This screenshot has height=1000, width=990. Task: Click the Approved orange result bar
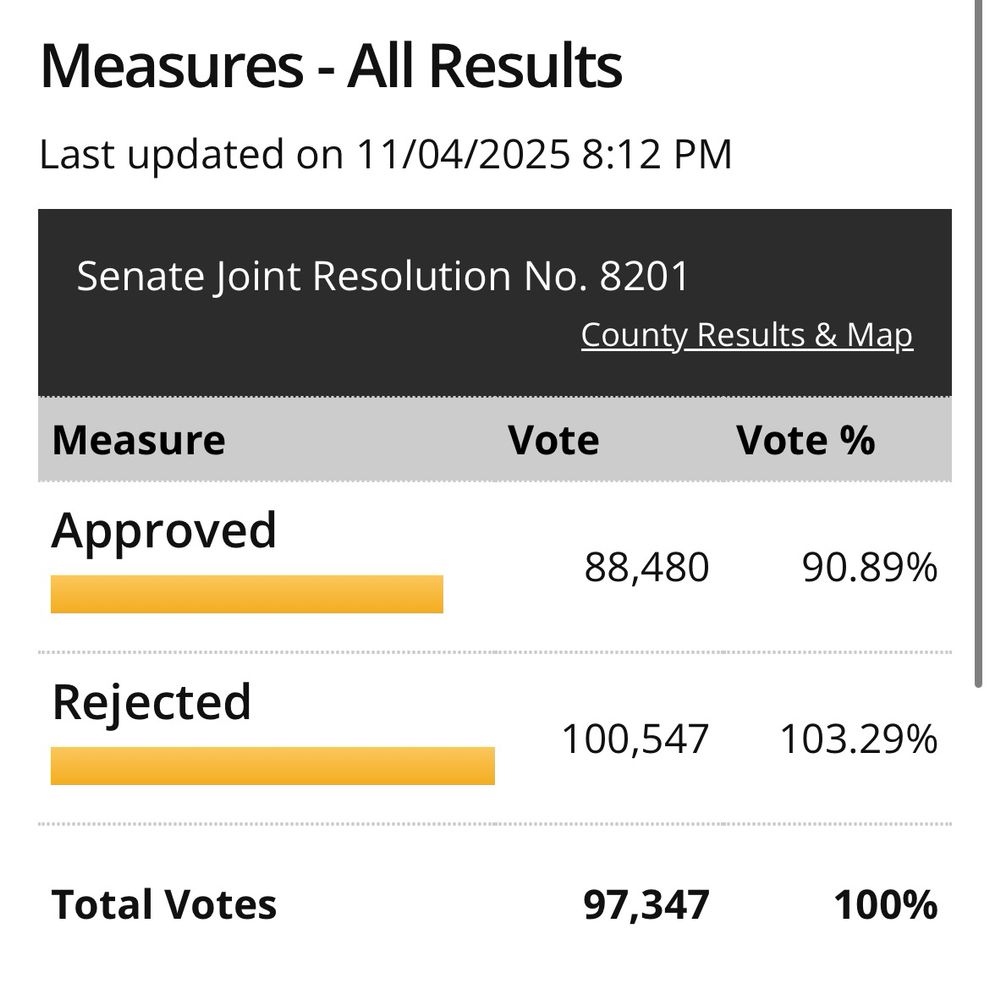(247, 594)
